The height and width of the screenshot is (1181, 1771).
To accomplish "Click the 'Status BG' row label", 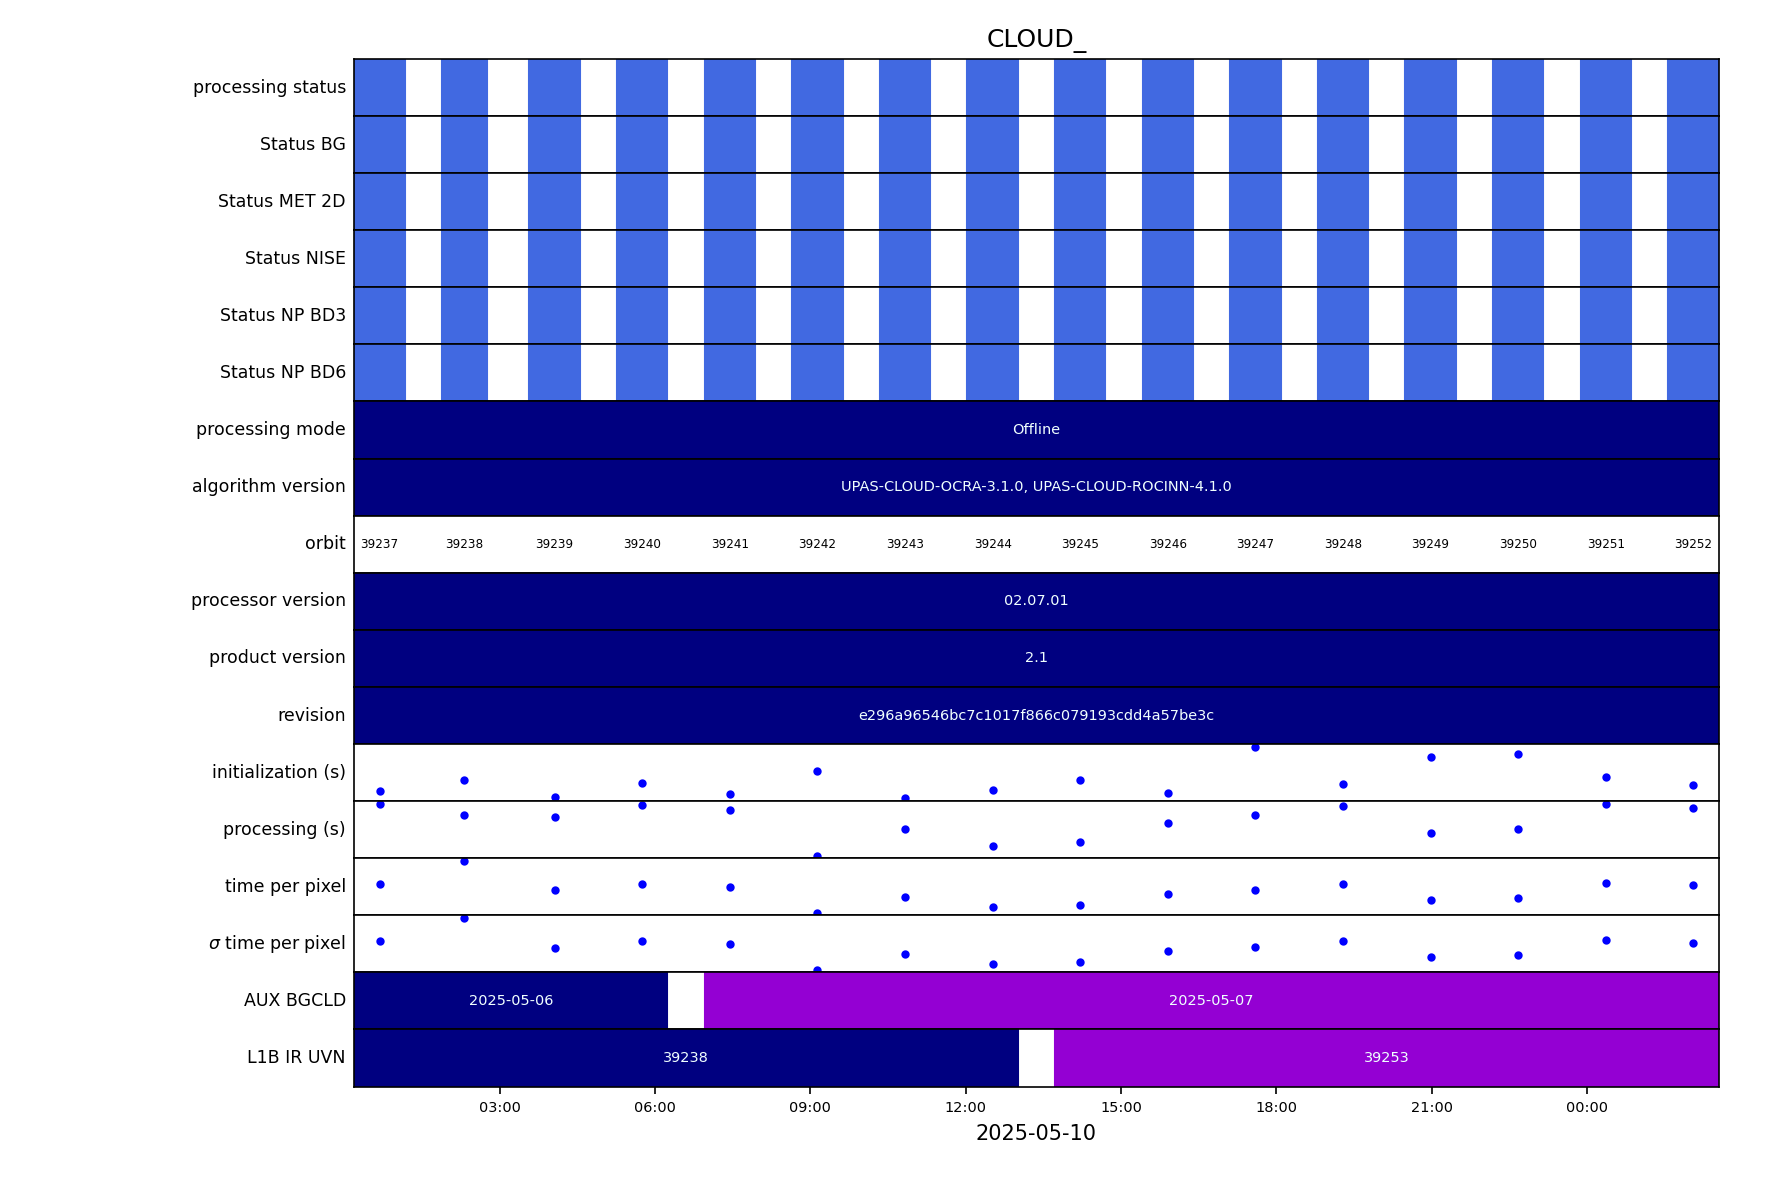I will (303, 144).
